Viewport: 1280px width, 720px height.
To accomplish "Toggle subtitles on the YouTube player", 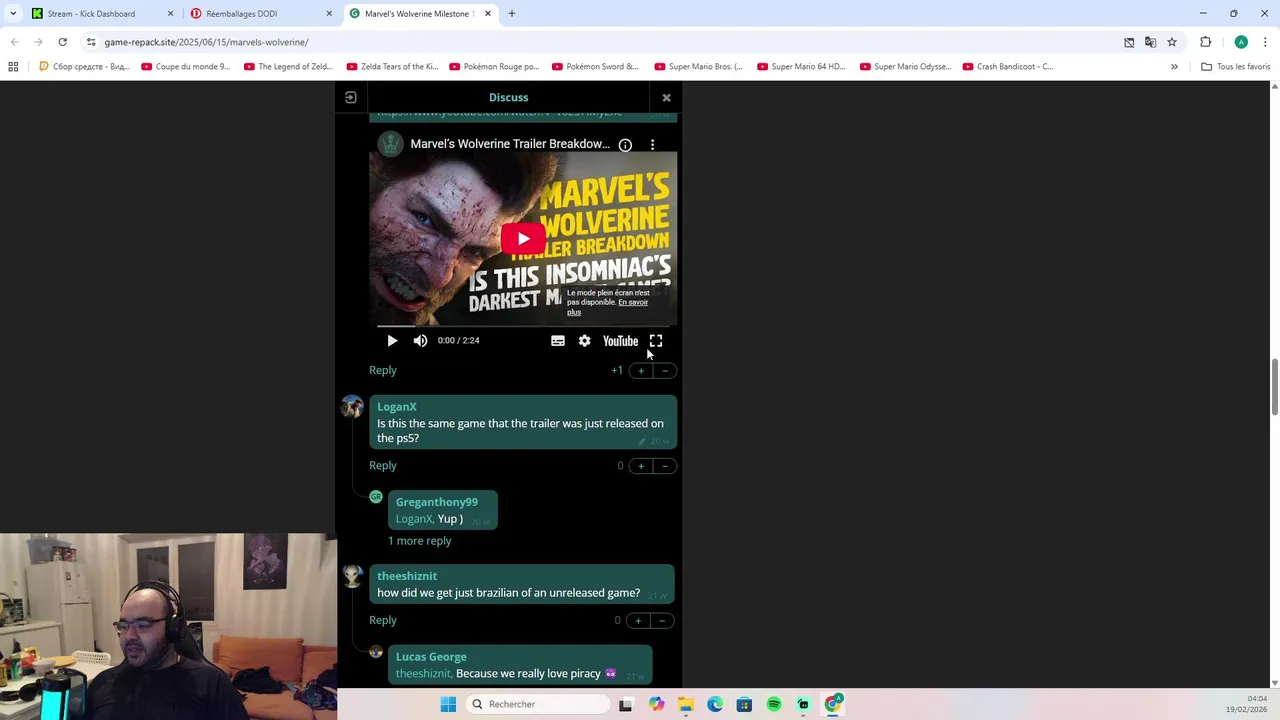I will click(558, 341).
